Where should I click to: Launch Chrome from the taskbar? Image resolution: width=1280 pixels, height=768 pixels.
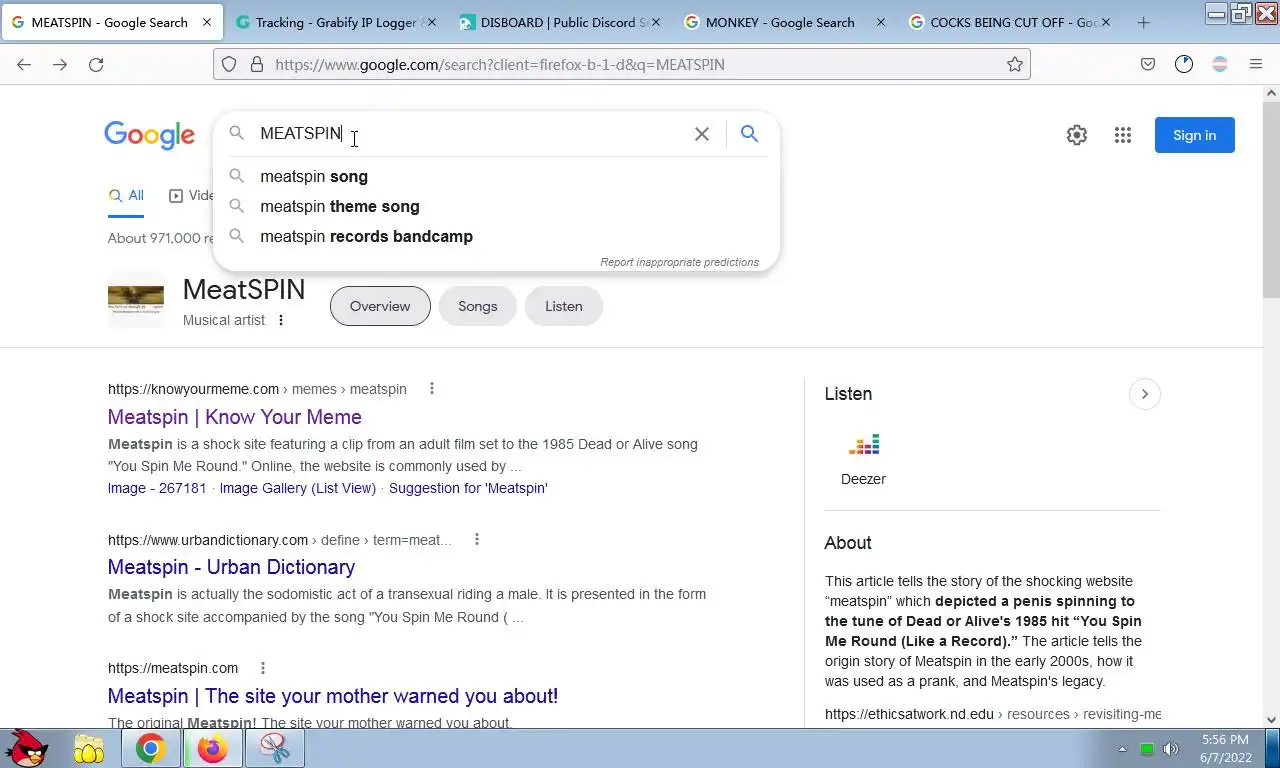pyautogui.click(x=151, y=748)
